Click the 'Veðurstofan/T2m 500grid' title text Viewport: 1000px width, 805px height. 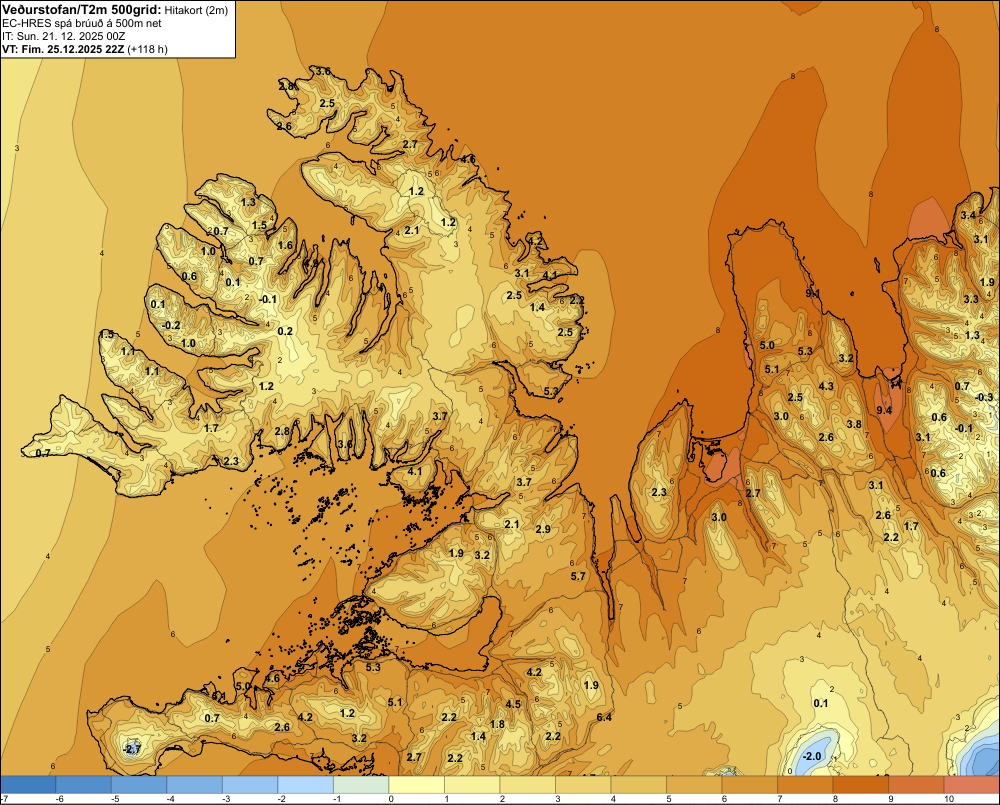(x=81, y=9)
